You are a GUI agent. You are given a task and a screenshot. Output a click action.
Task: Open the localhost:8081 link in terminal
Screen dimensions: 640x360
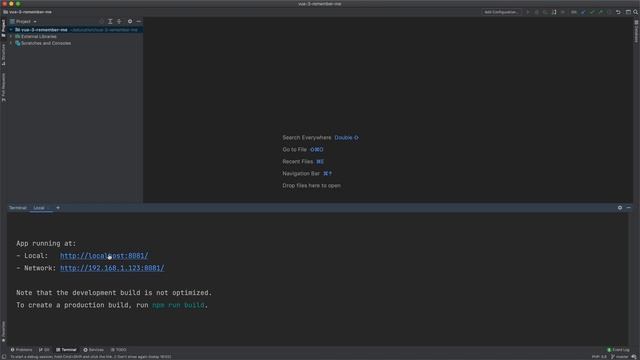coord(104,256)
